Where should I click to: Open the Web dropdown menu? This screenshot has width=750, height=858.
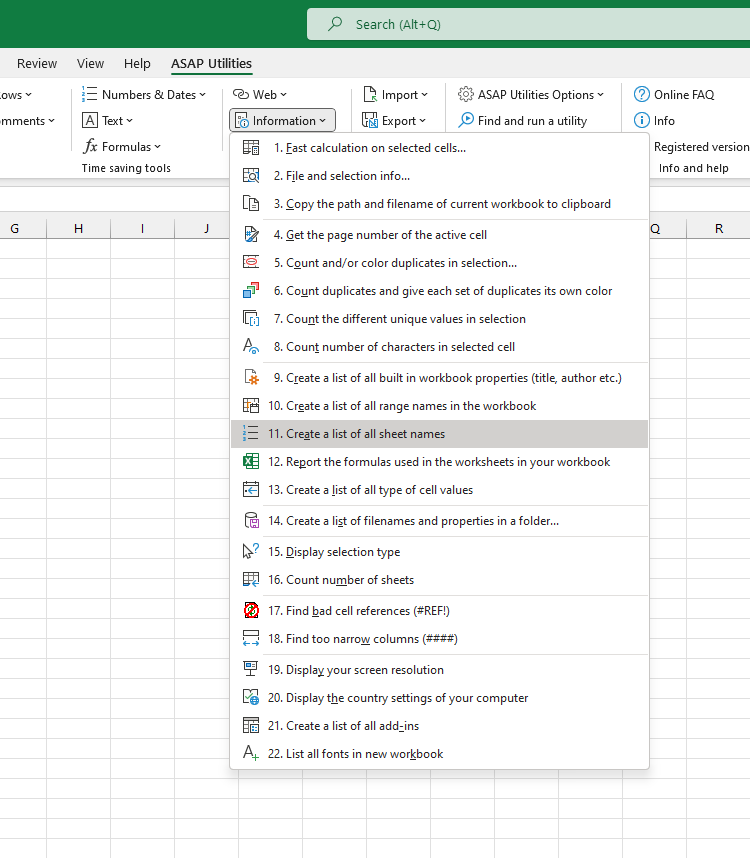point(260,95)
